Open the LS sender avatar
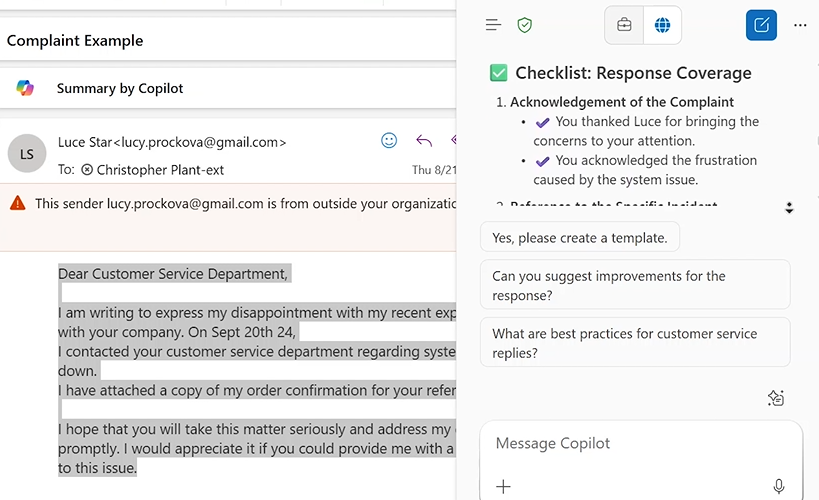The image size is (819, 500). (26, 153)
